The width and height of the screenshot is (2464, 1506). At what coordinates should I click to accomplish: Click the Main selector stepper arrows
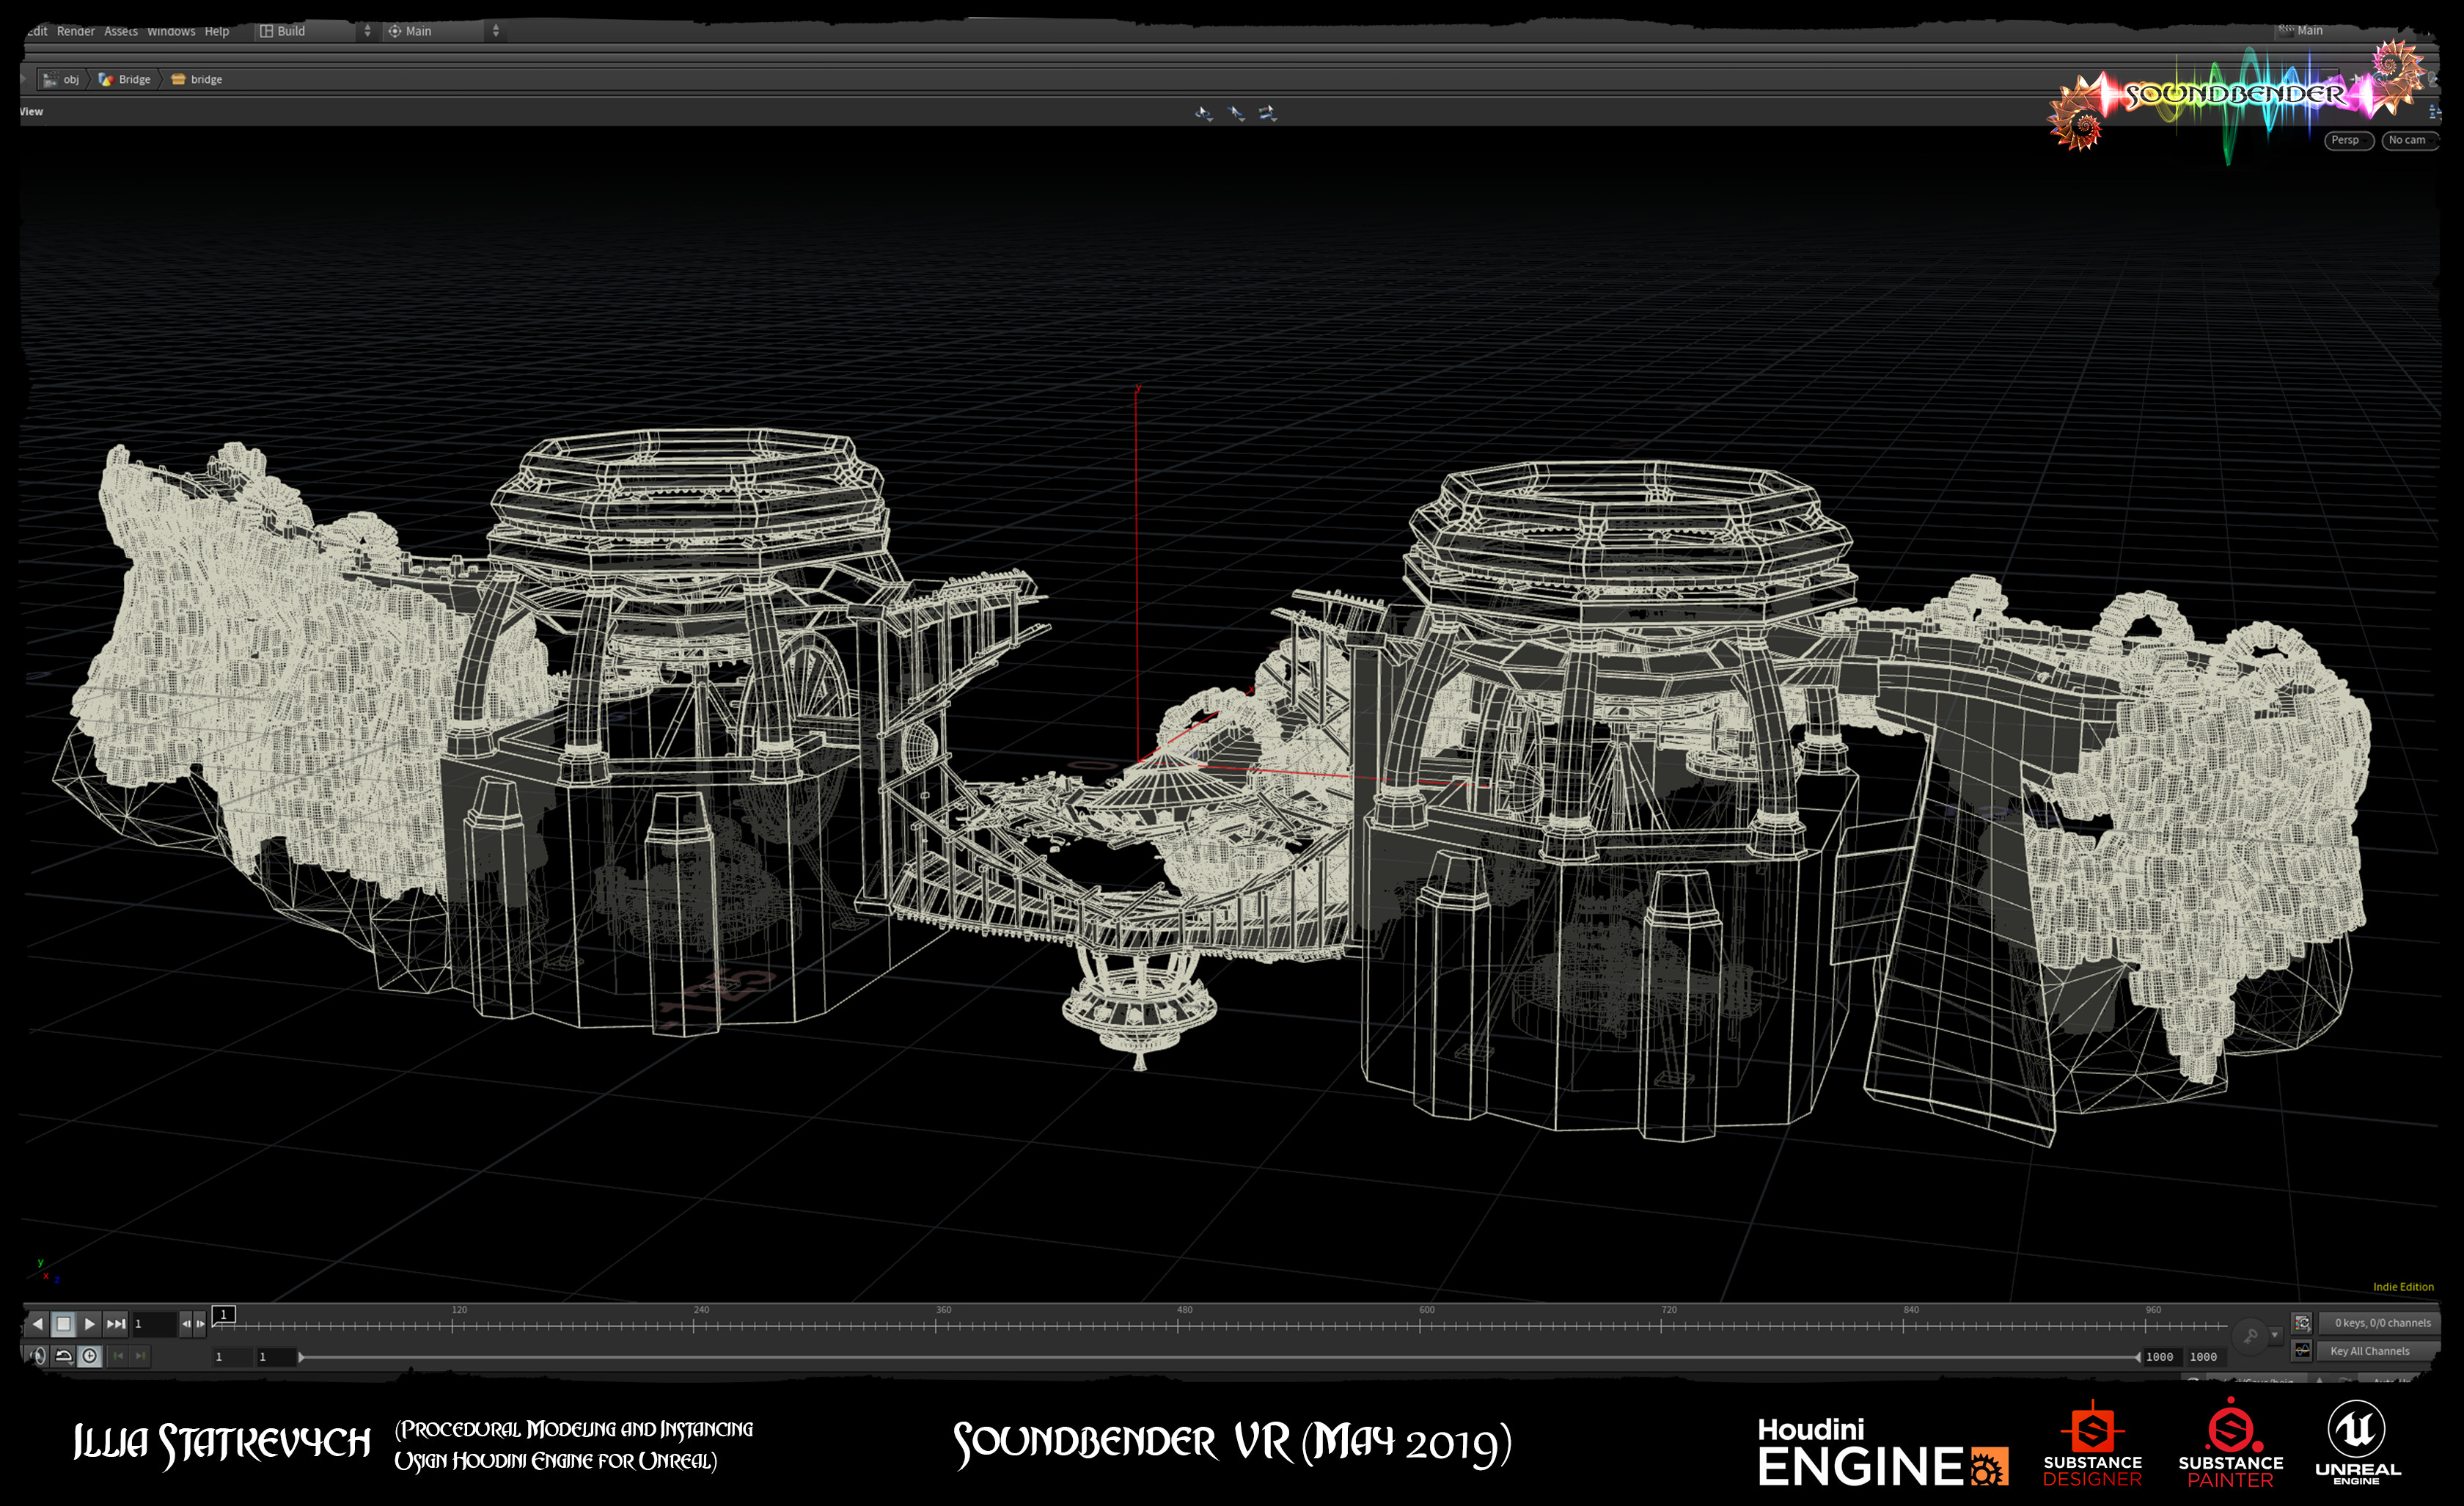point(496,31)
